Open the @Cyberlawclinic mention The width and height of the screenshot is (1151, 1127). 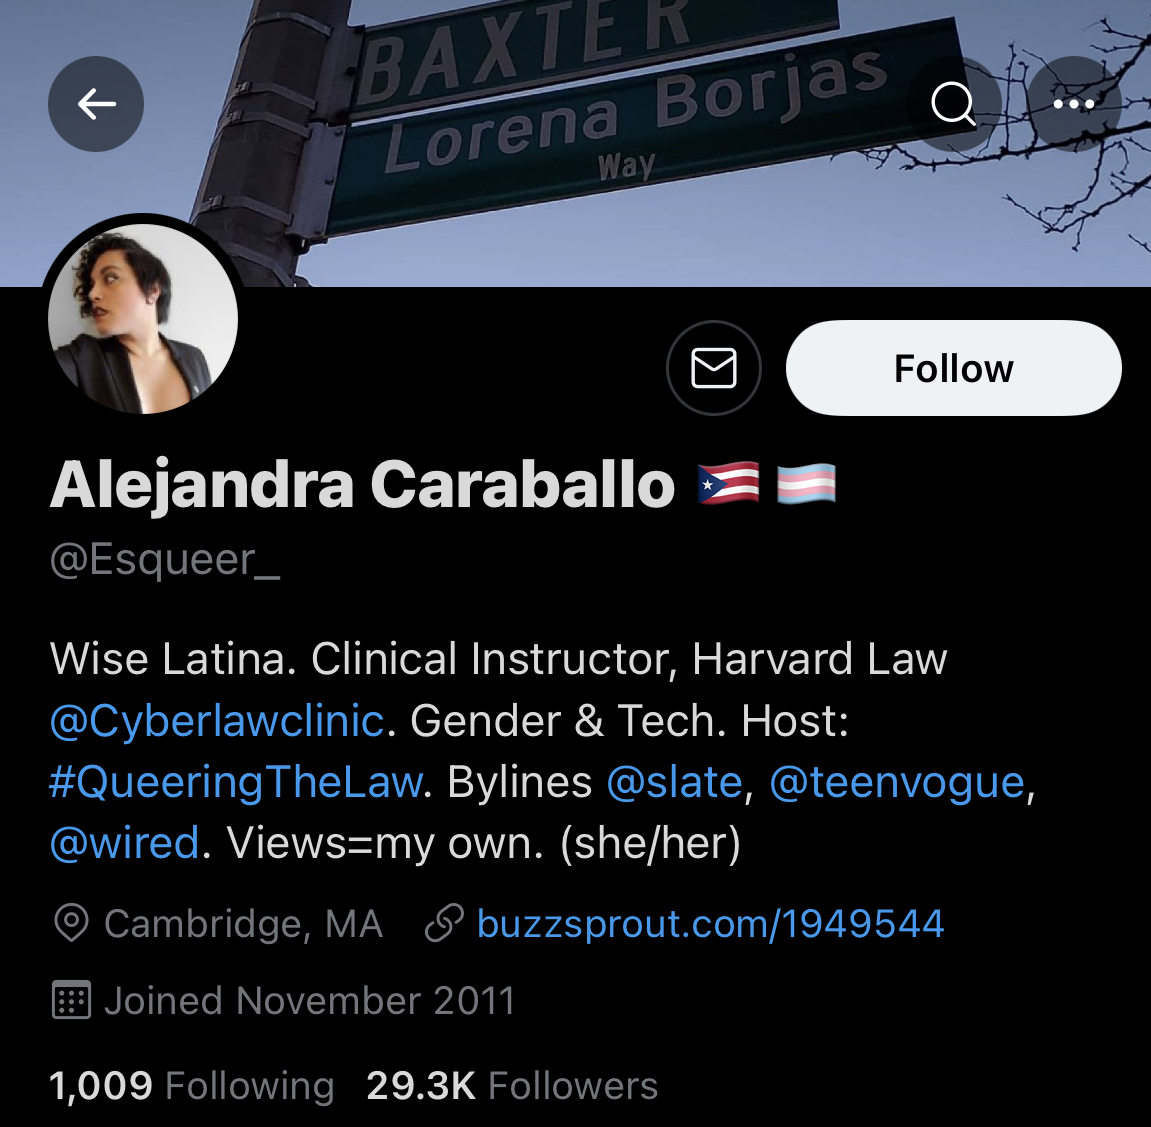coord(217,720)
